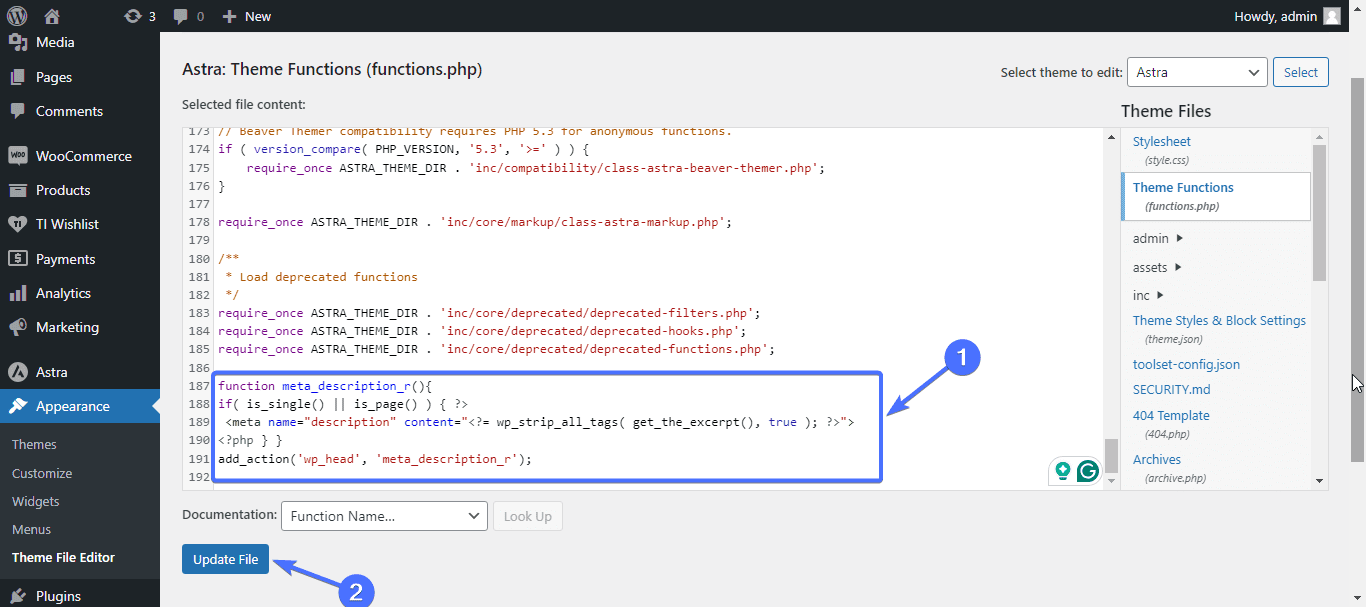Click line 178 require_once class-astra-markup.php

tap(475, 222)
